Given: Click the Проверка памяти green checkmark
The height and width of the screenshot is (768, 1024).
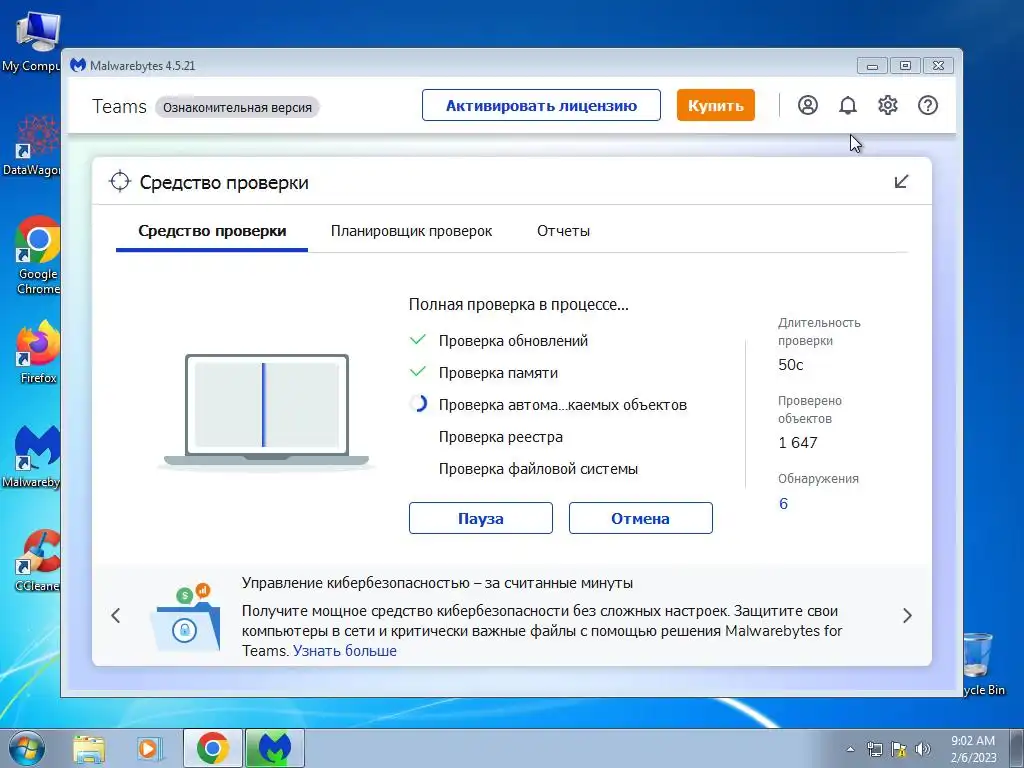Looking at the screenshot, I should point(418,372).
